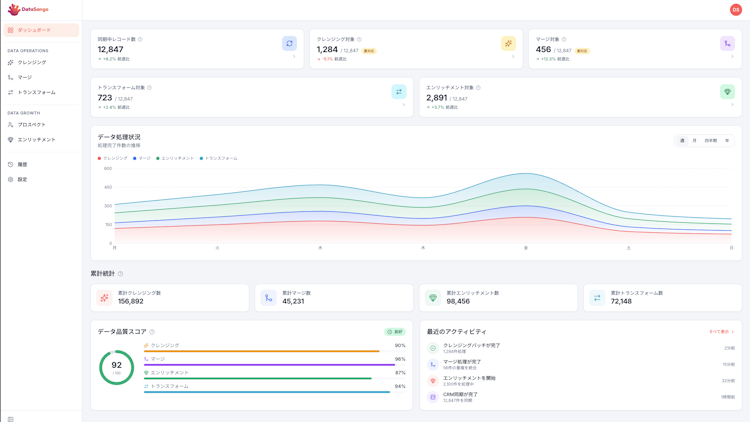Viewport: 750px width, 422px height.
Task: Click the sync icon on synced records card
Action: tap(289, 44)
